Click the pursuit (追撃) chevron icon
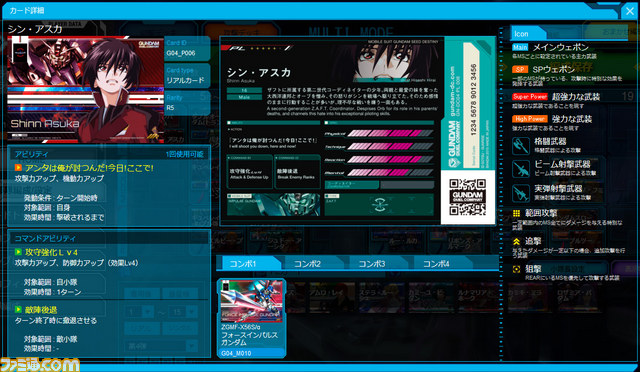The width and height of the screenshot is (640, 372). [516, 242]
